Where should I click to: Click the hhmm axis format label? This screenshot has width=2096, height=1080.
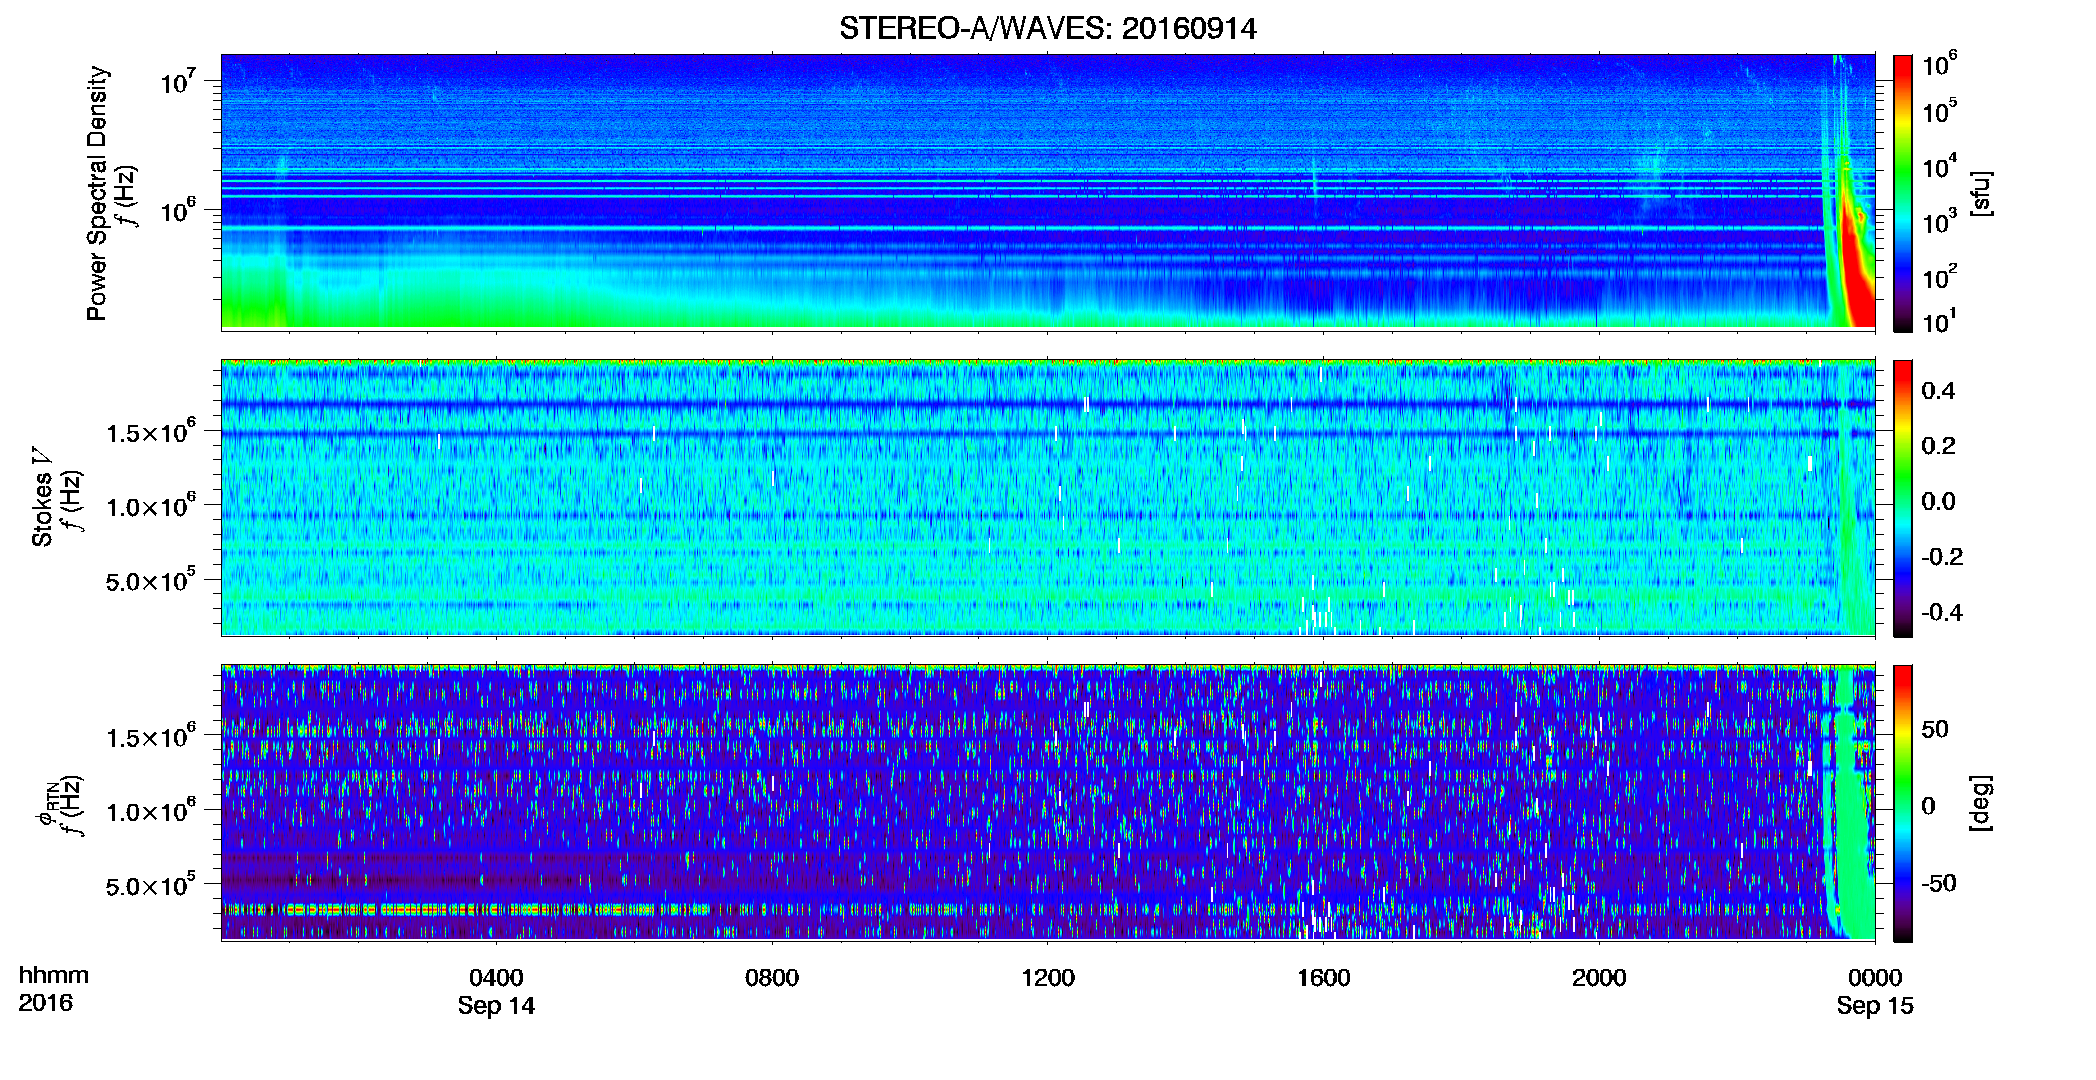54,975
